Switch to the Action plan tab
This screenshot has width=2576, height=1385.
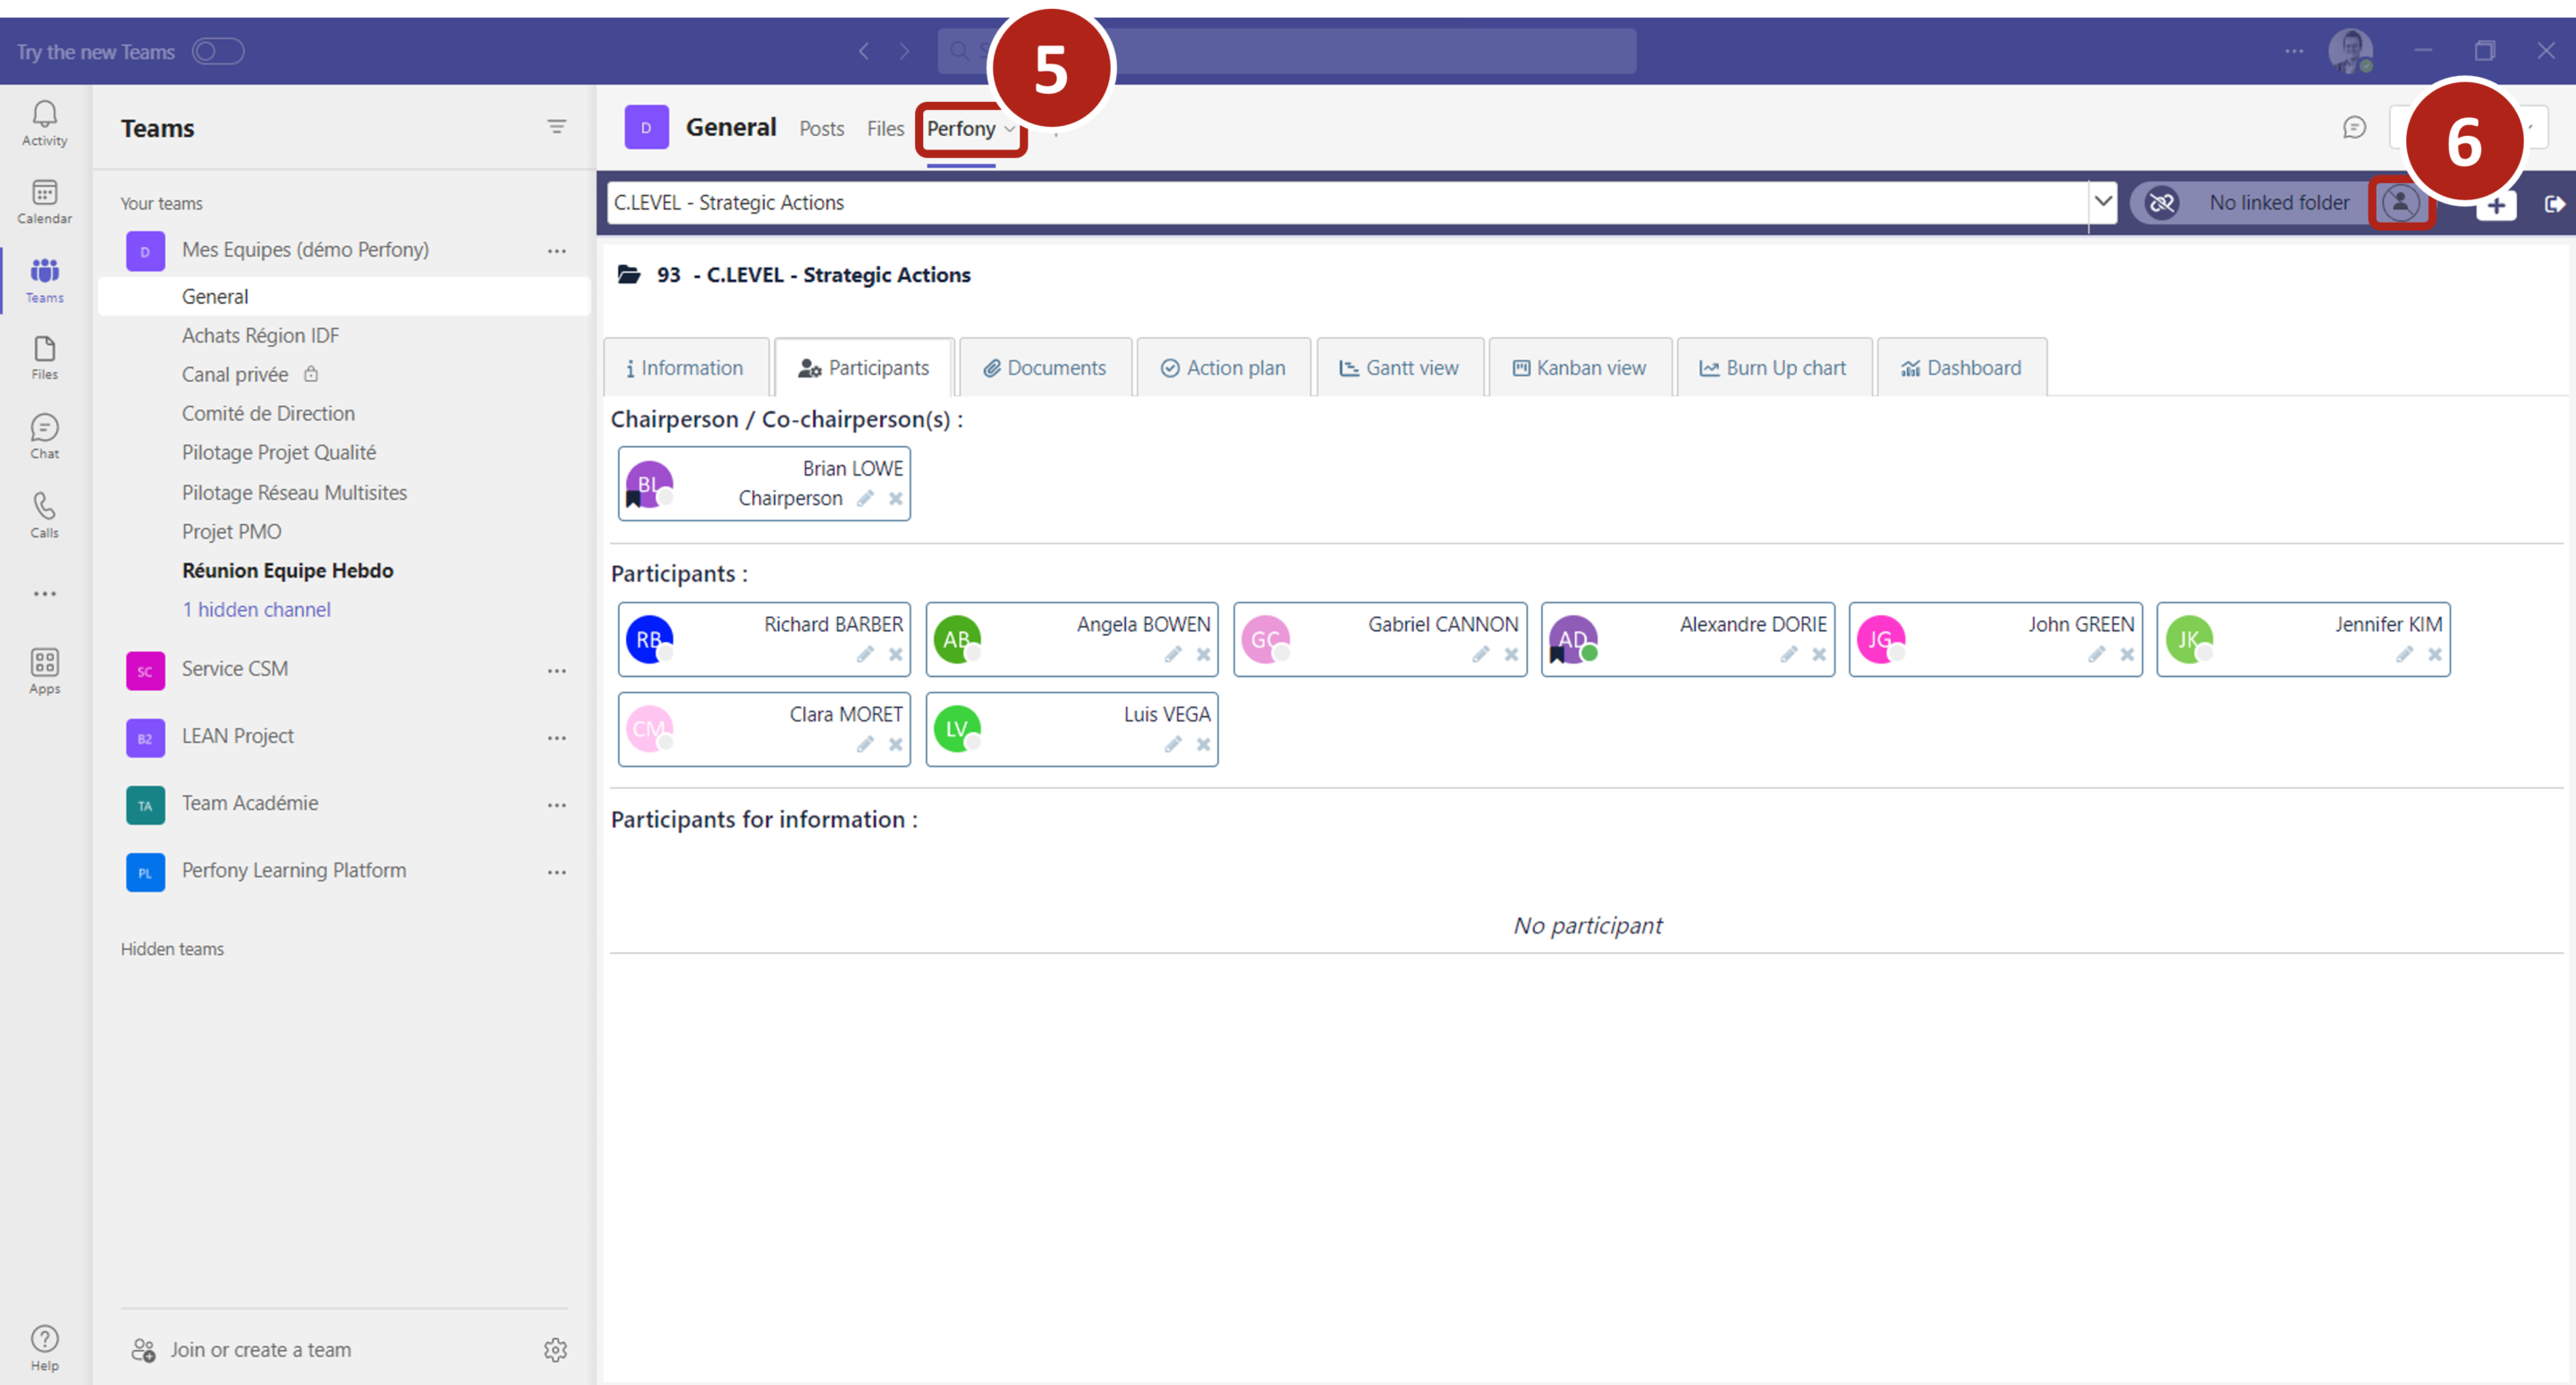pyautogui.click(x=1223, y=368)
